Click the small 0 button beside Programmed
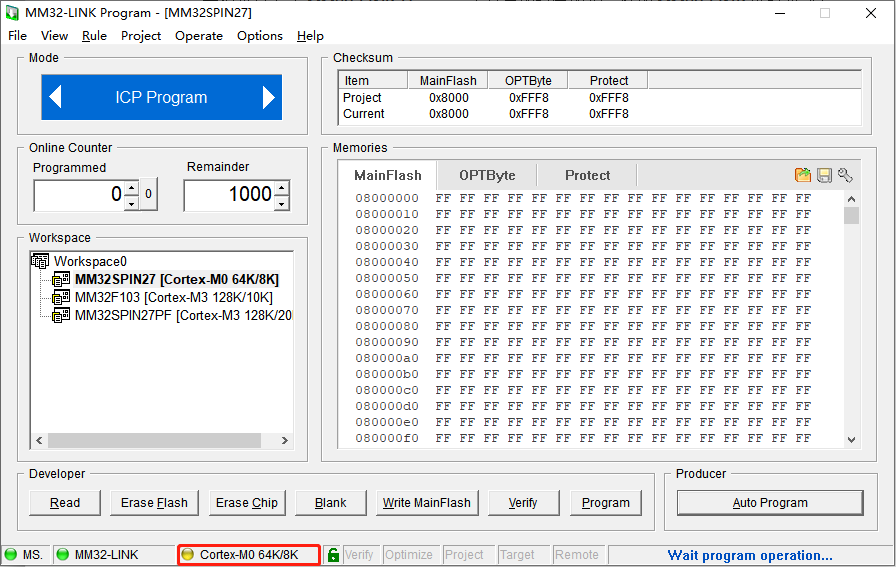Image resolution: width=896 pixels, height=567 pixels. coord(149,194)
